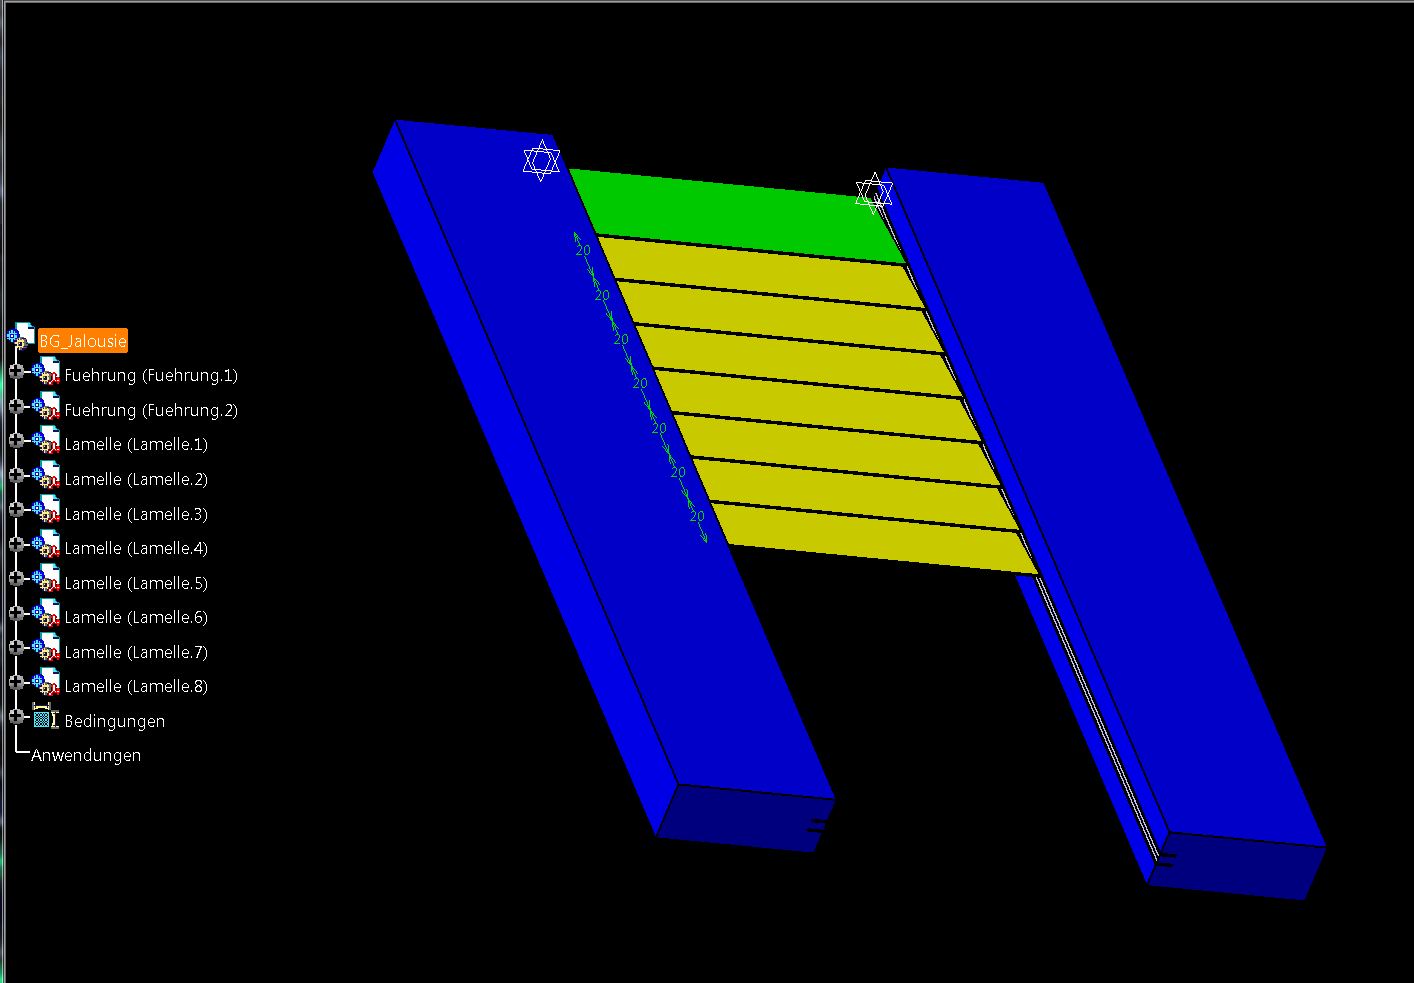Expand the Lamelle (Lamelle.8) node
Image resolution: width=1414 pixels, height=983 pixels.
[x=15, y=682]
